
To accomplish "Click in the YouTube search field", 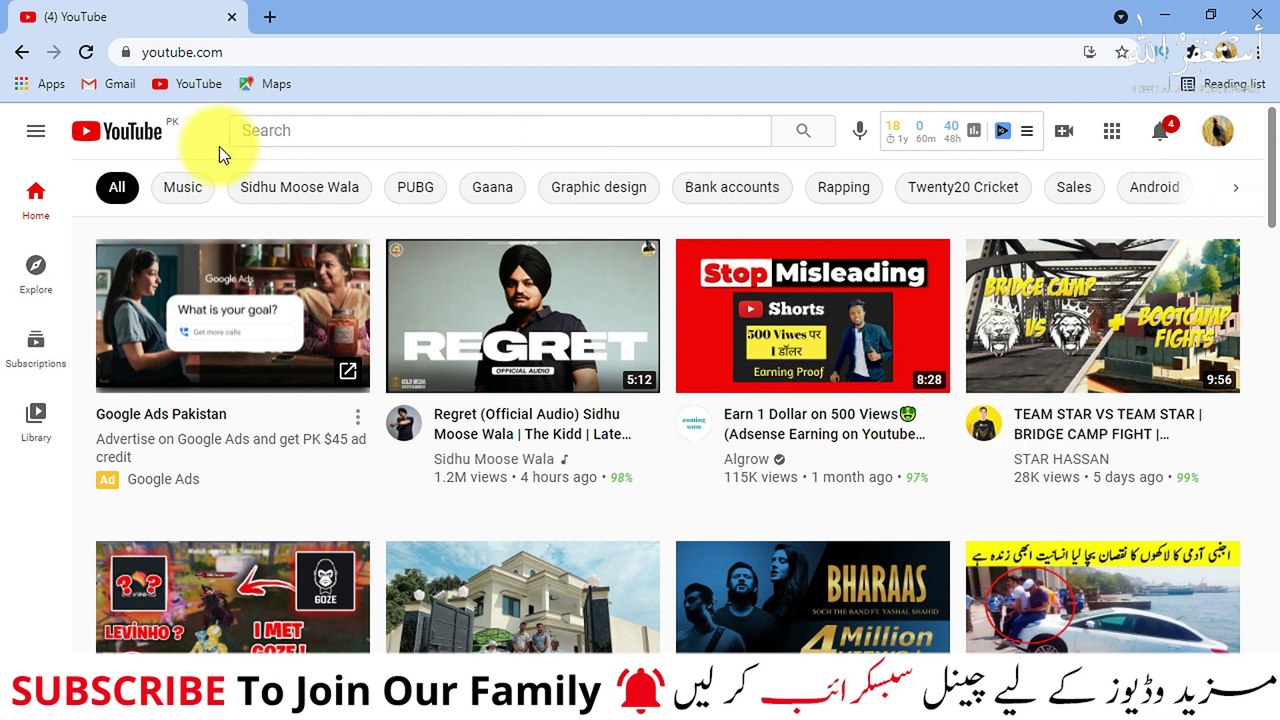I will coord(500,131).
